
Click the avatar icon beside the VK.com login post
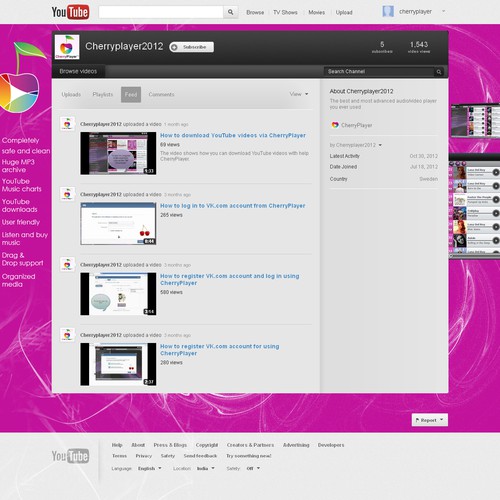click(x=67, y=194)
